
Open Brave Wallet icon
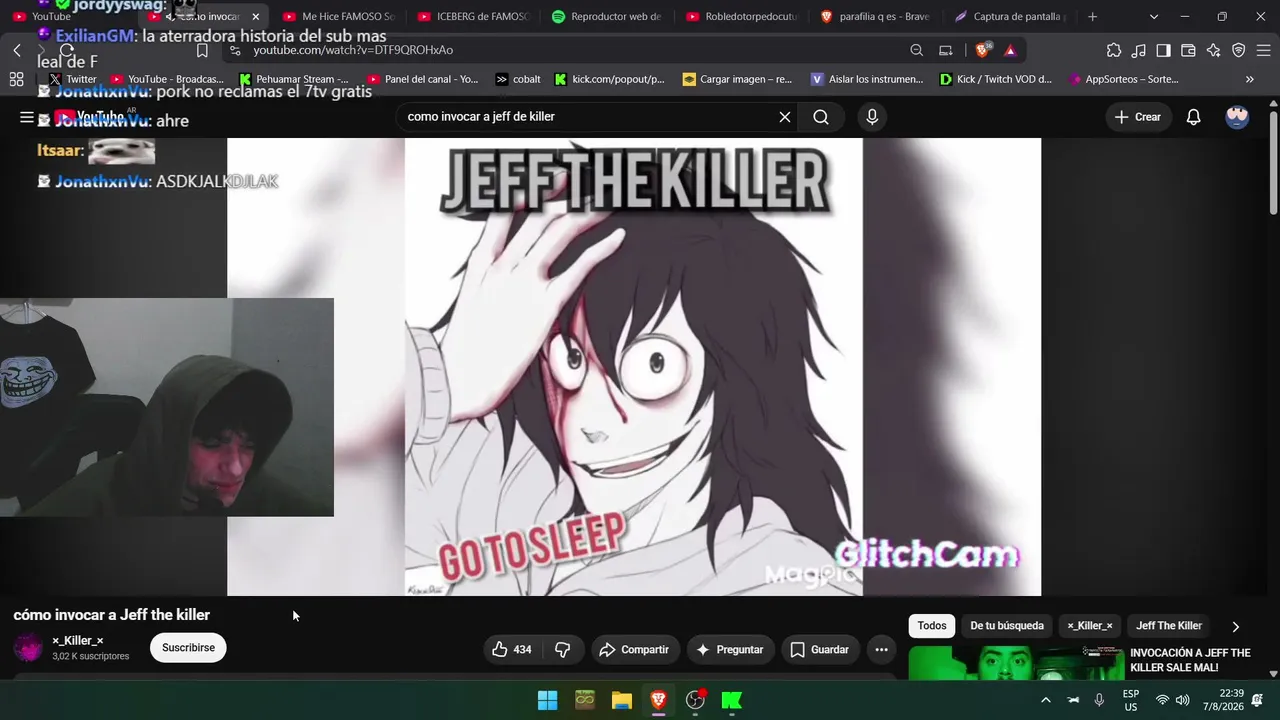[x=1188, y=50]
